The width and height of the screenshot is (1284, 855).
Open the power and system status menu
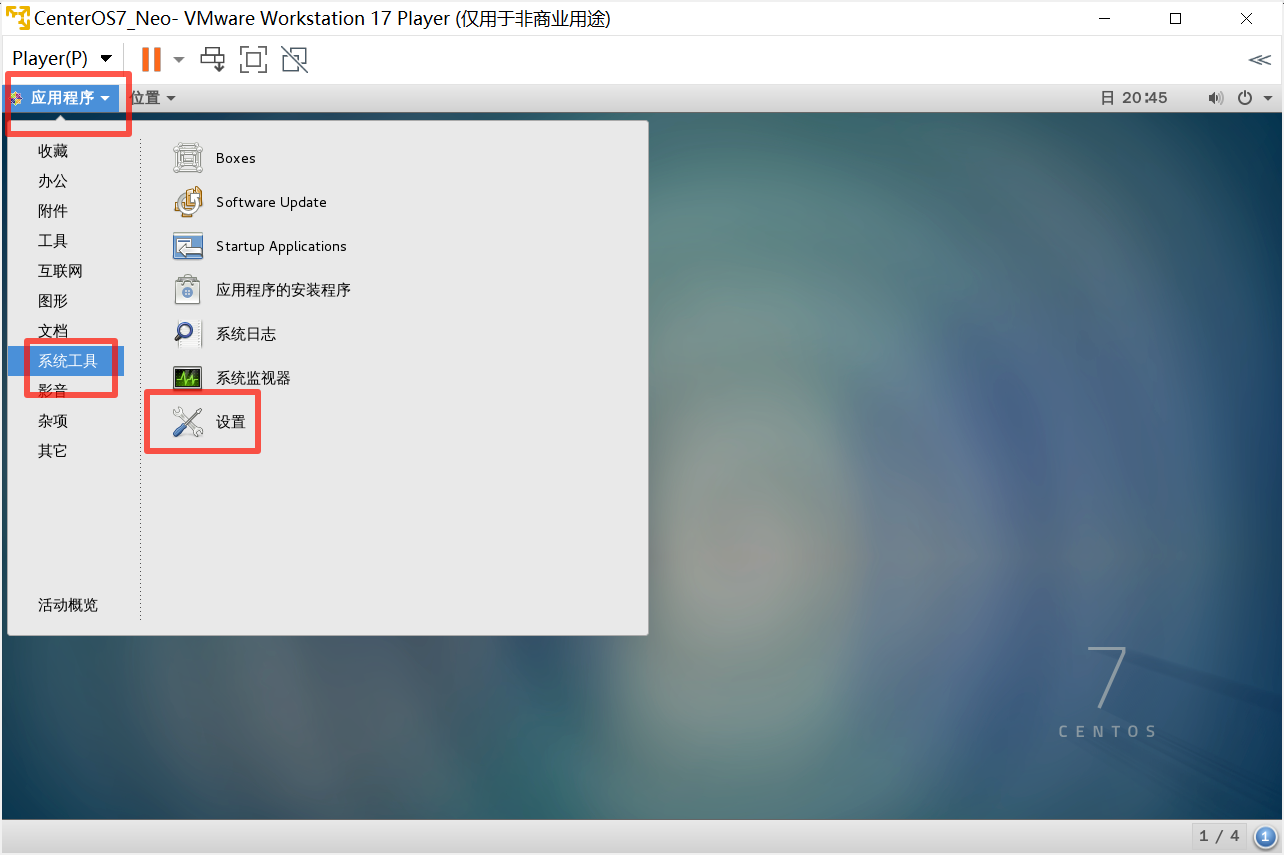click(1255, 98)
